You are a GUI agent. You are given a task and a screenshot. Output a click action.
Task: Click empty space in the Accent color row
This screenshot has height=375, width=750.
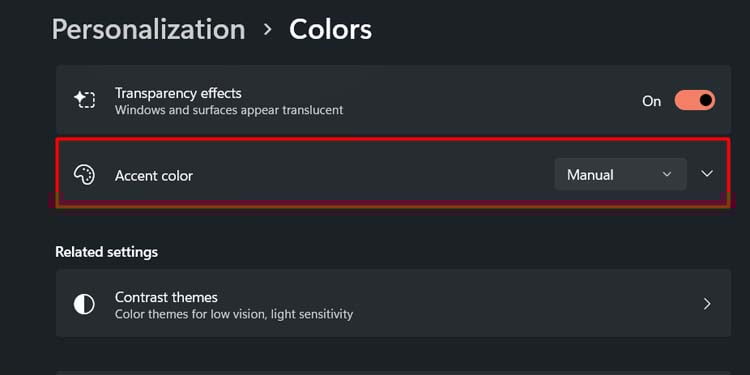tap(373, 175)
